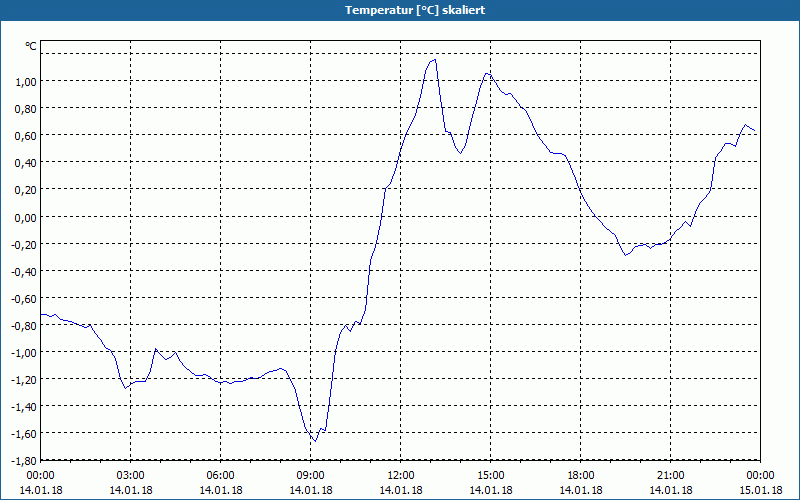The height and width of the screenshot is (500, 800).
Task: Click the -0,40 y-axis label
Action: [24, 271]
